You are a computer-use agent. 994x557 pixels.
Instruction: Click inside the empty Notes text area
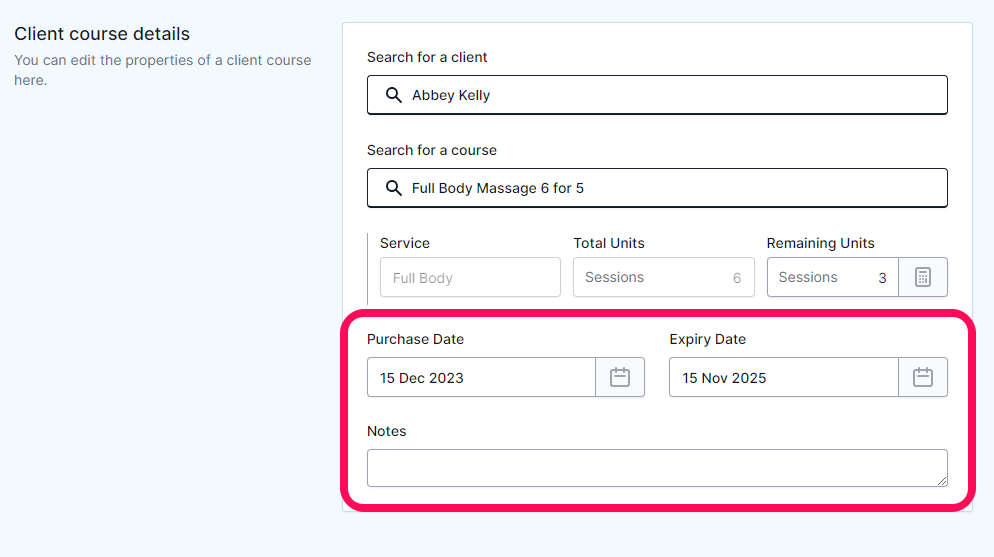point(657,468)
